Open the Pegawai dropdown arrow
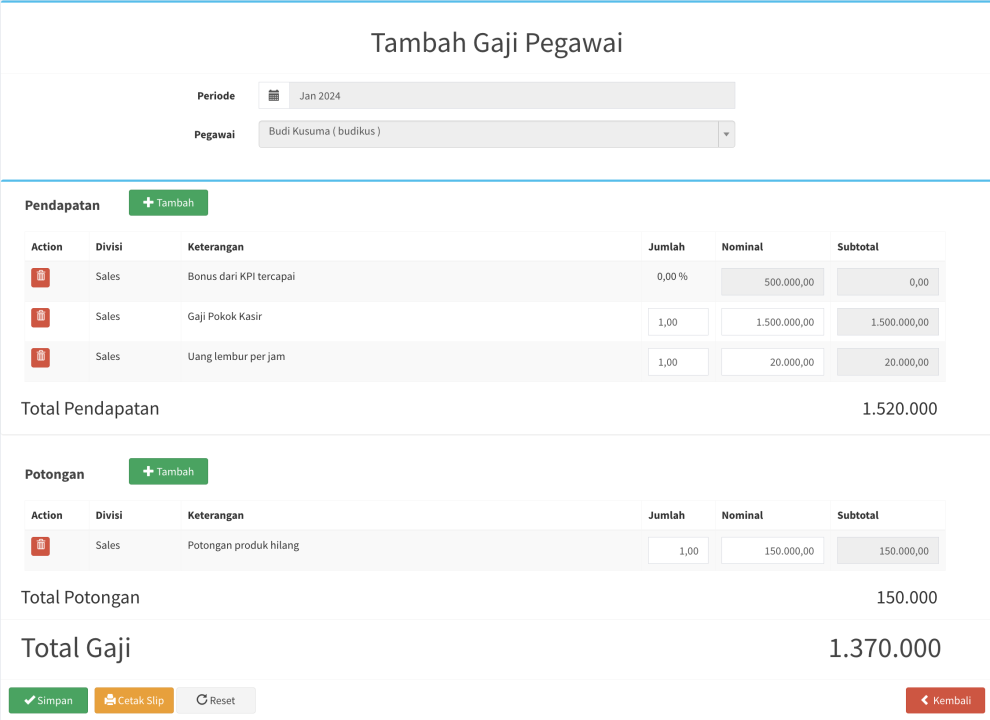 pyautogui.click(x=726, y=134)
